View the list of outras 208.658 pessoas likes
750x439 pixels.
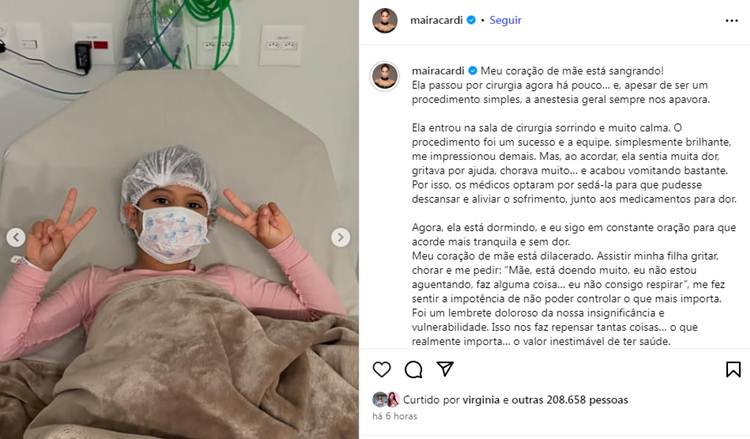point(570,400)
